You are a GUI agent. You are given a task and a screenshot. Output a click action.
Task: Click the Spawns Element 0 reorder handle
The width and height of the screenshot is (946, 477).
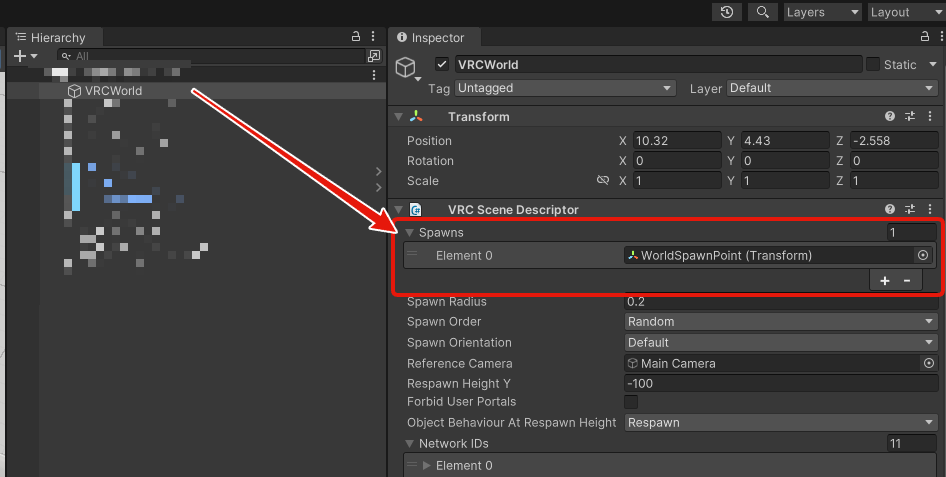point(412,254)
